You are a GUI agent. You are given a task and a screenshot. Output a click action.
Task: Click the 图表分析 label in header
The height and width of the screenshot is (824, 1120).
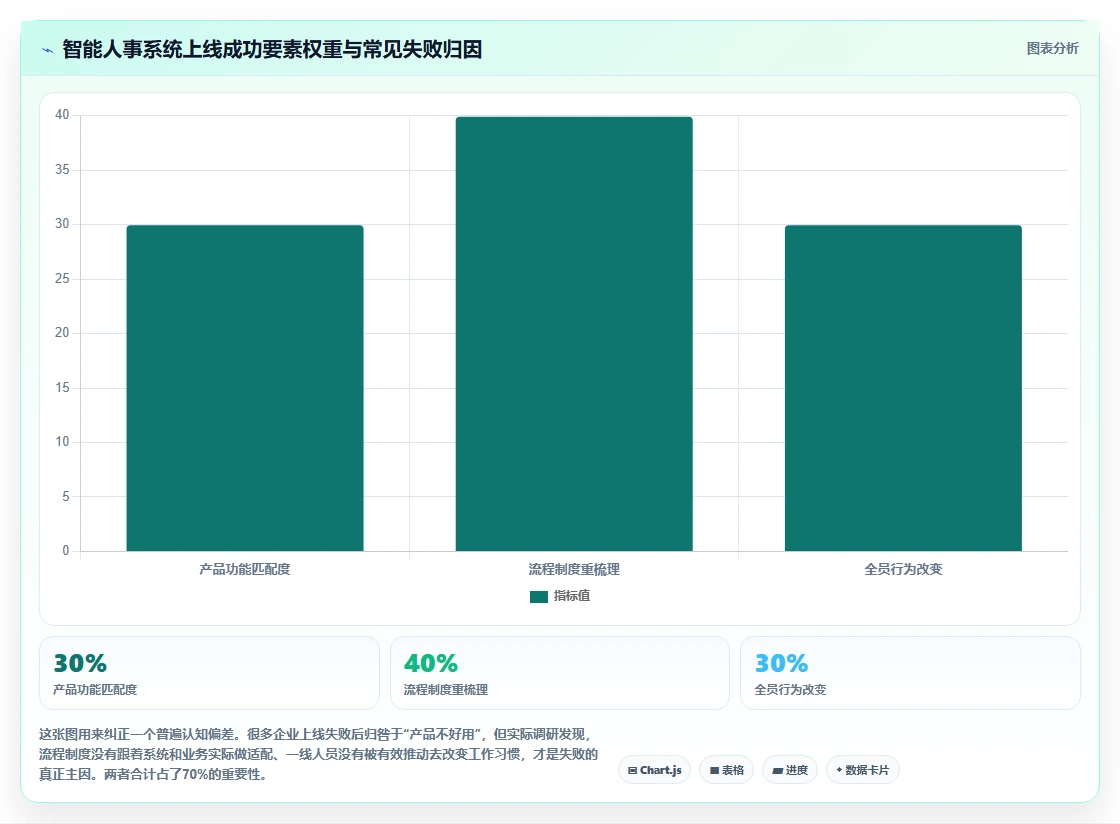1052,49
